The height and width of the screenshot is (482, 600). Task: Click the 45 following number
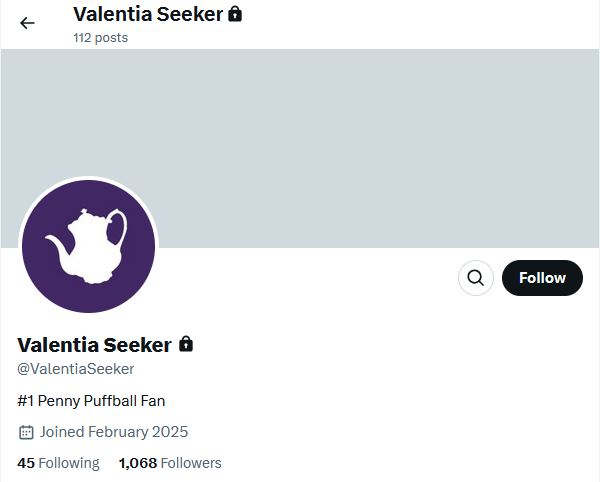(x=26, y=463)
